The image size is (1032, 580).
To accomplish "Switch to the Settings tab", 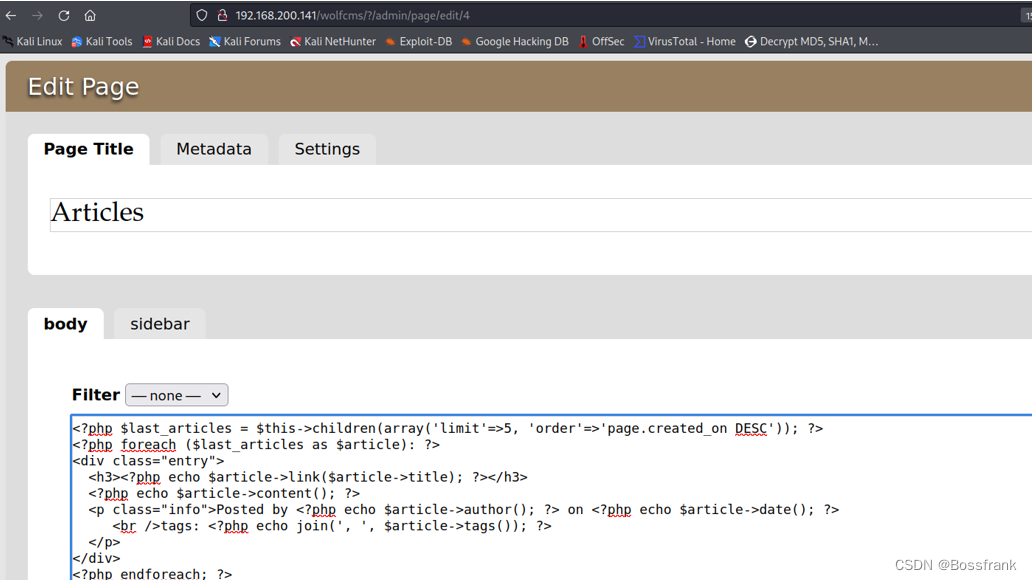I will pyautogui.click(x=327, y=149).
